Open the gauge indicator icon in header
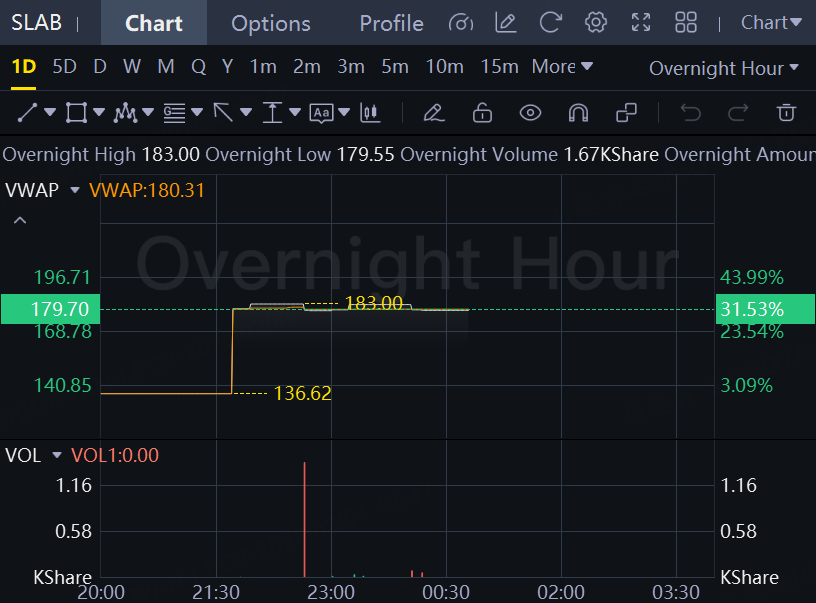This screenshot has width=816, height=603. point(461,23)
